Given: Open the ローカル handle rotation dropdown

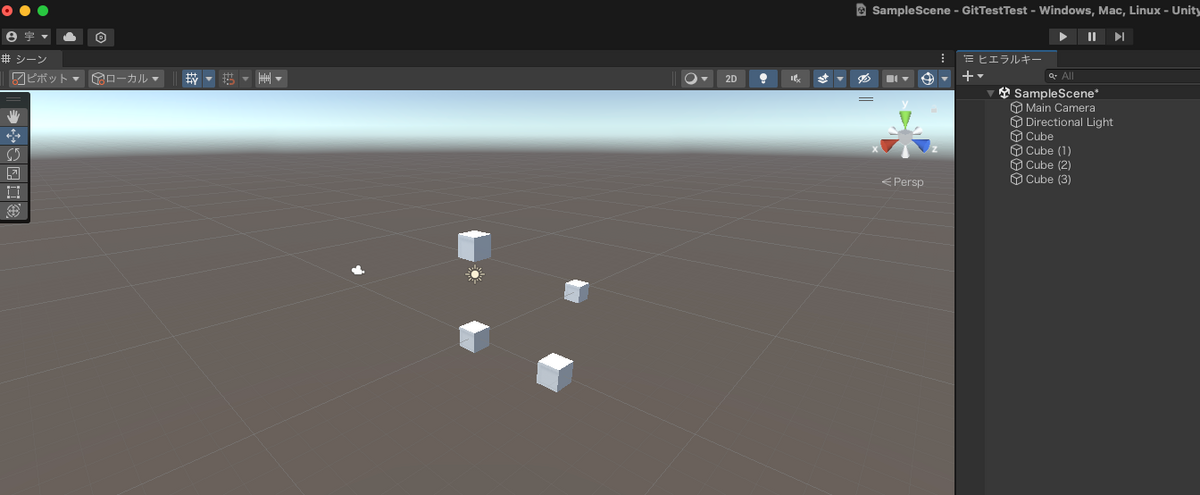Looking at the screenshot, I should pos(126,78).
